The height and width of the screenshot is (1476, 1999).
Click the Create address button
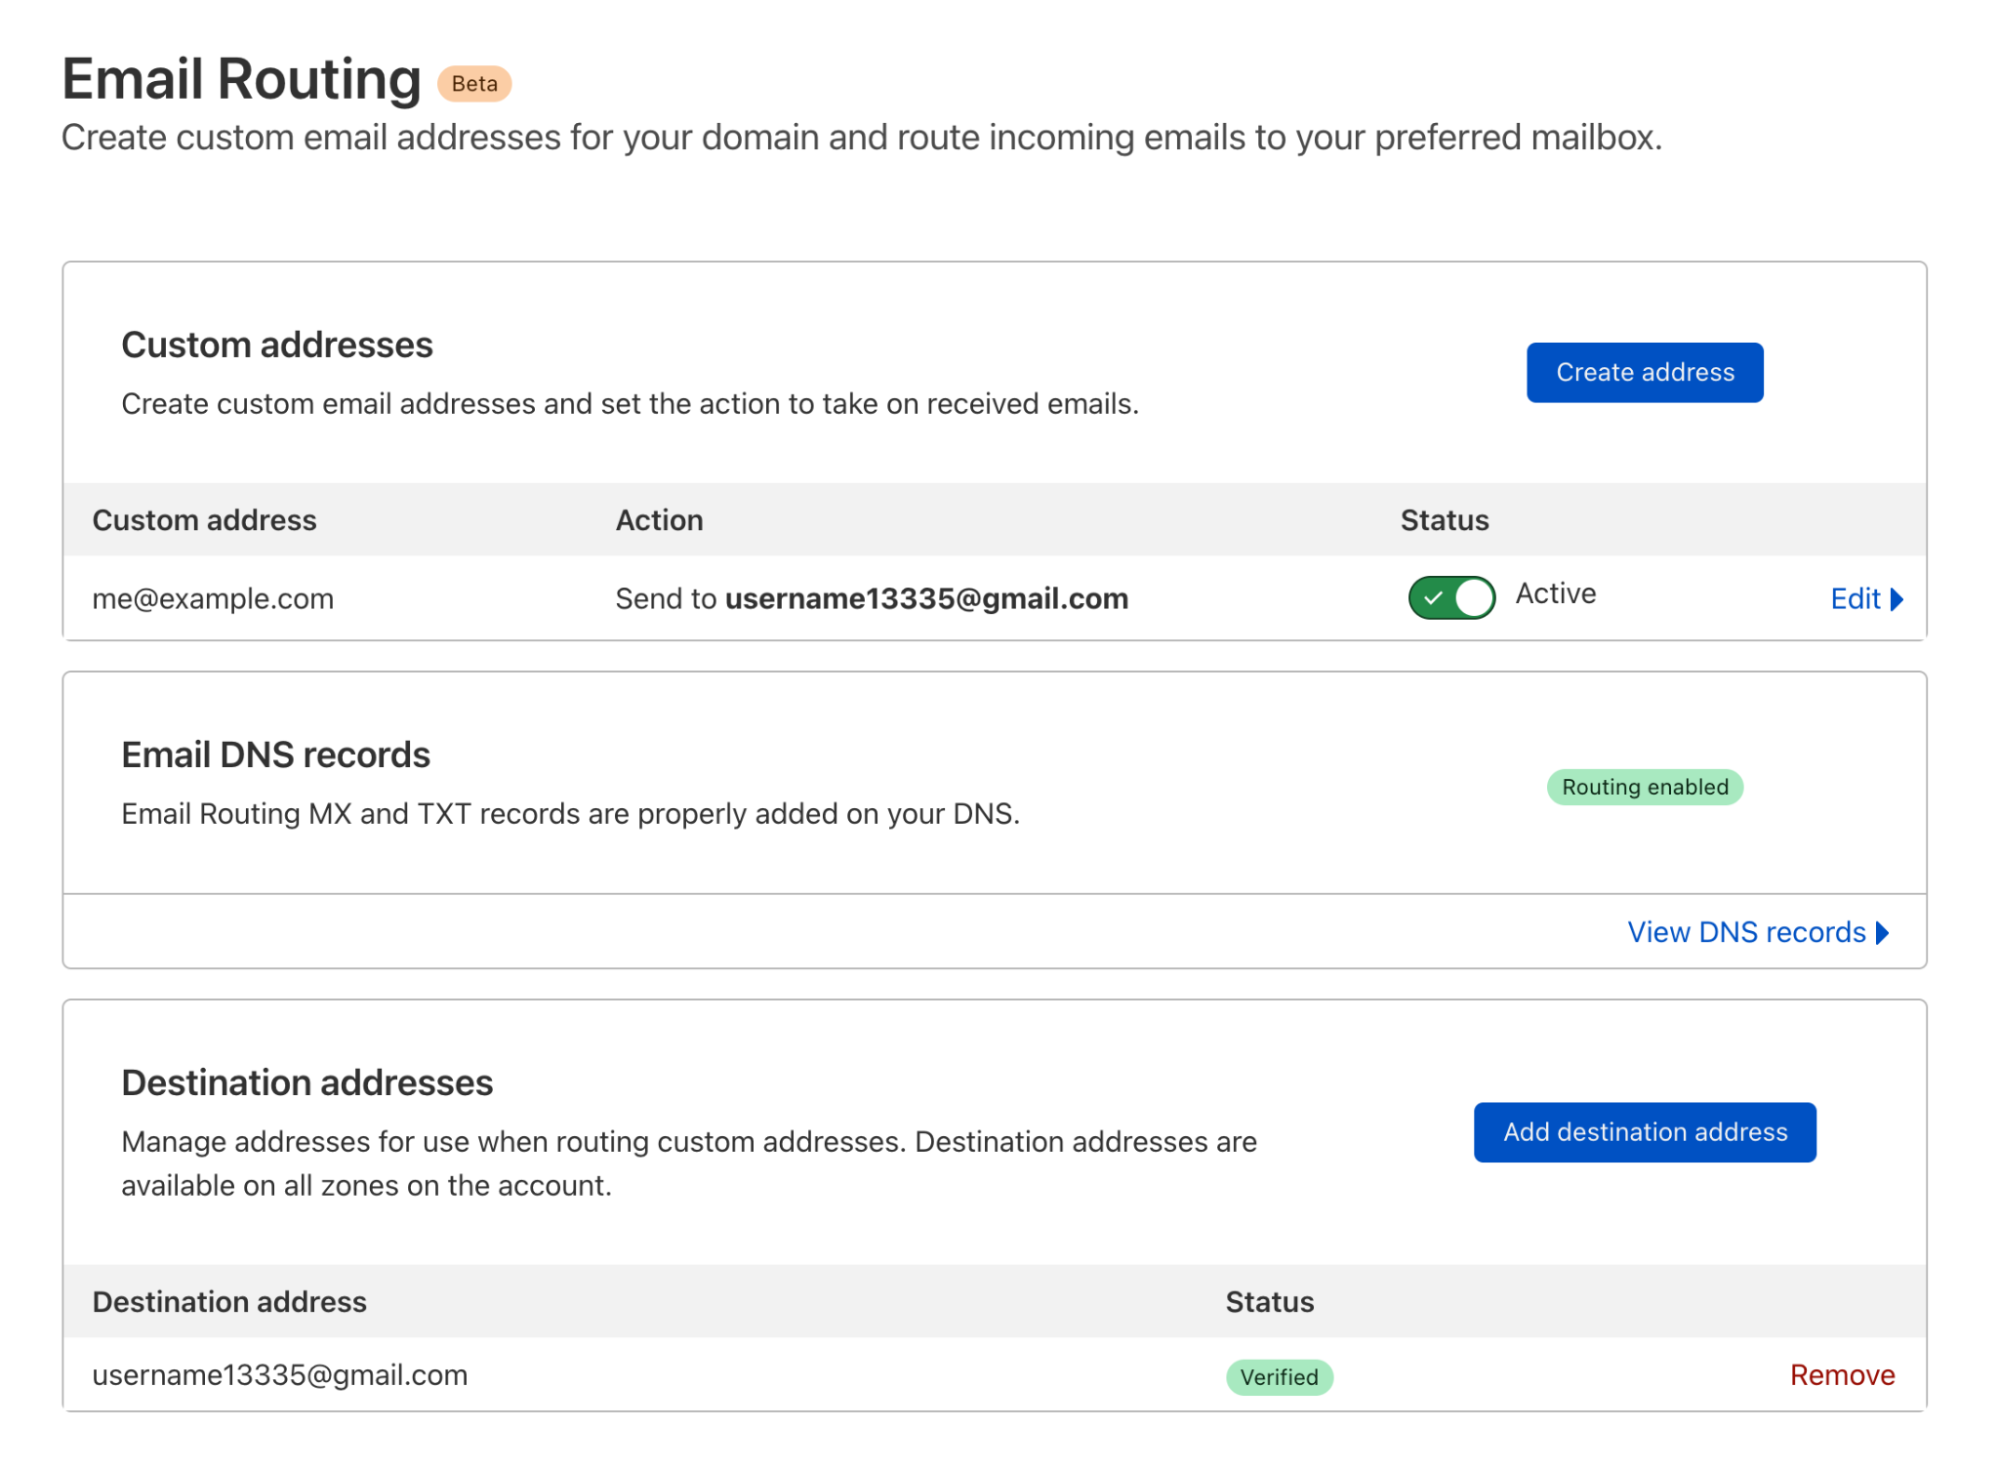point(1644,372)
